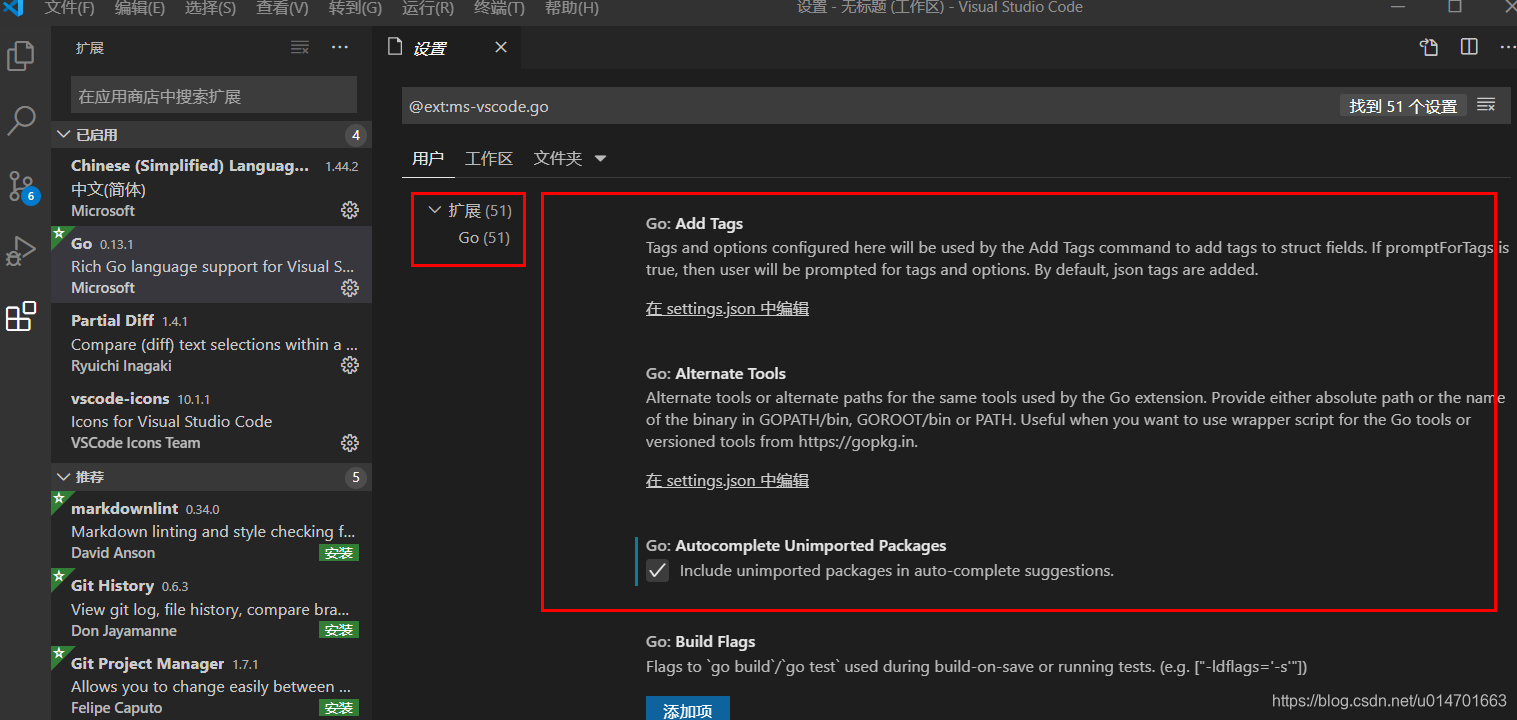Click the split editor icon
The width and height of the screenshot is (1517, 720).
pos(1469,47)
